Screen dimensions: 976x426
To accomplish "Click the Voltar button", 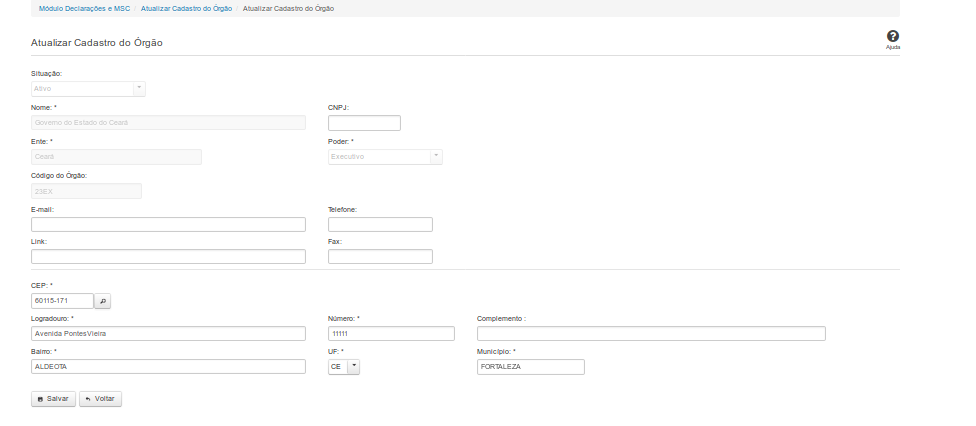I will 100,399.
